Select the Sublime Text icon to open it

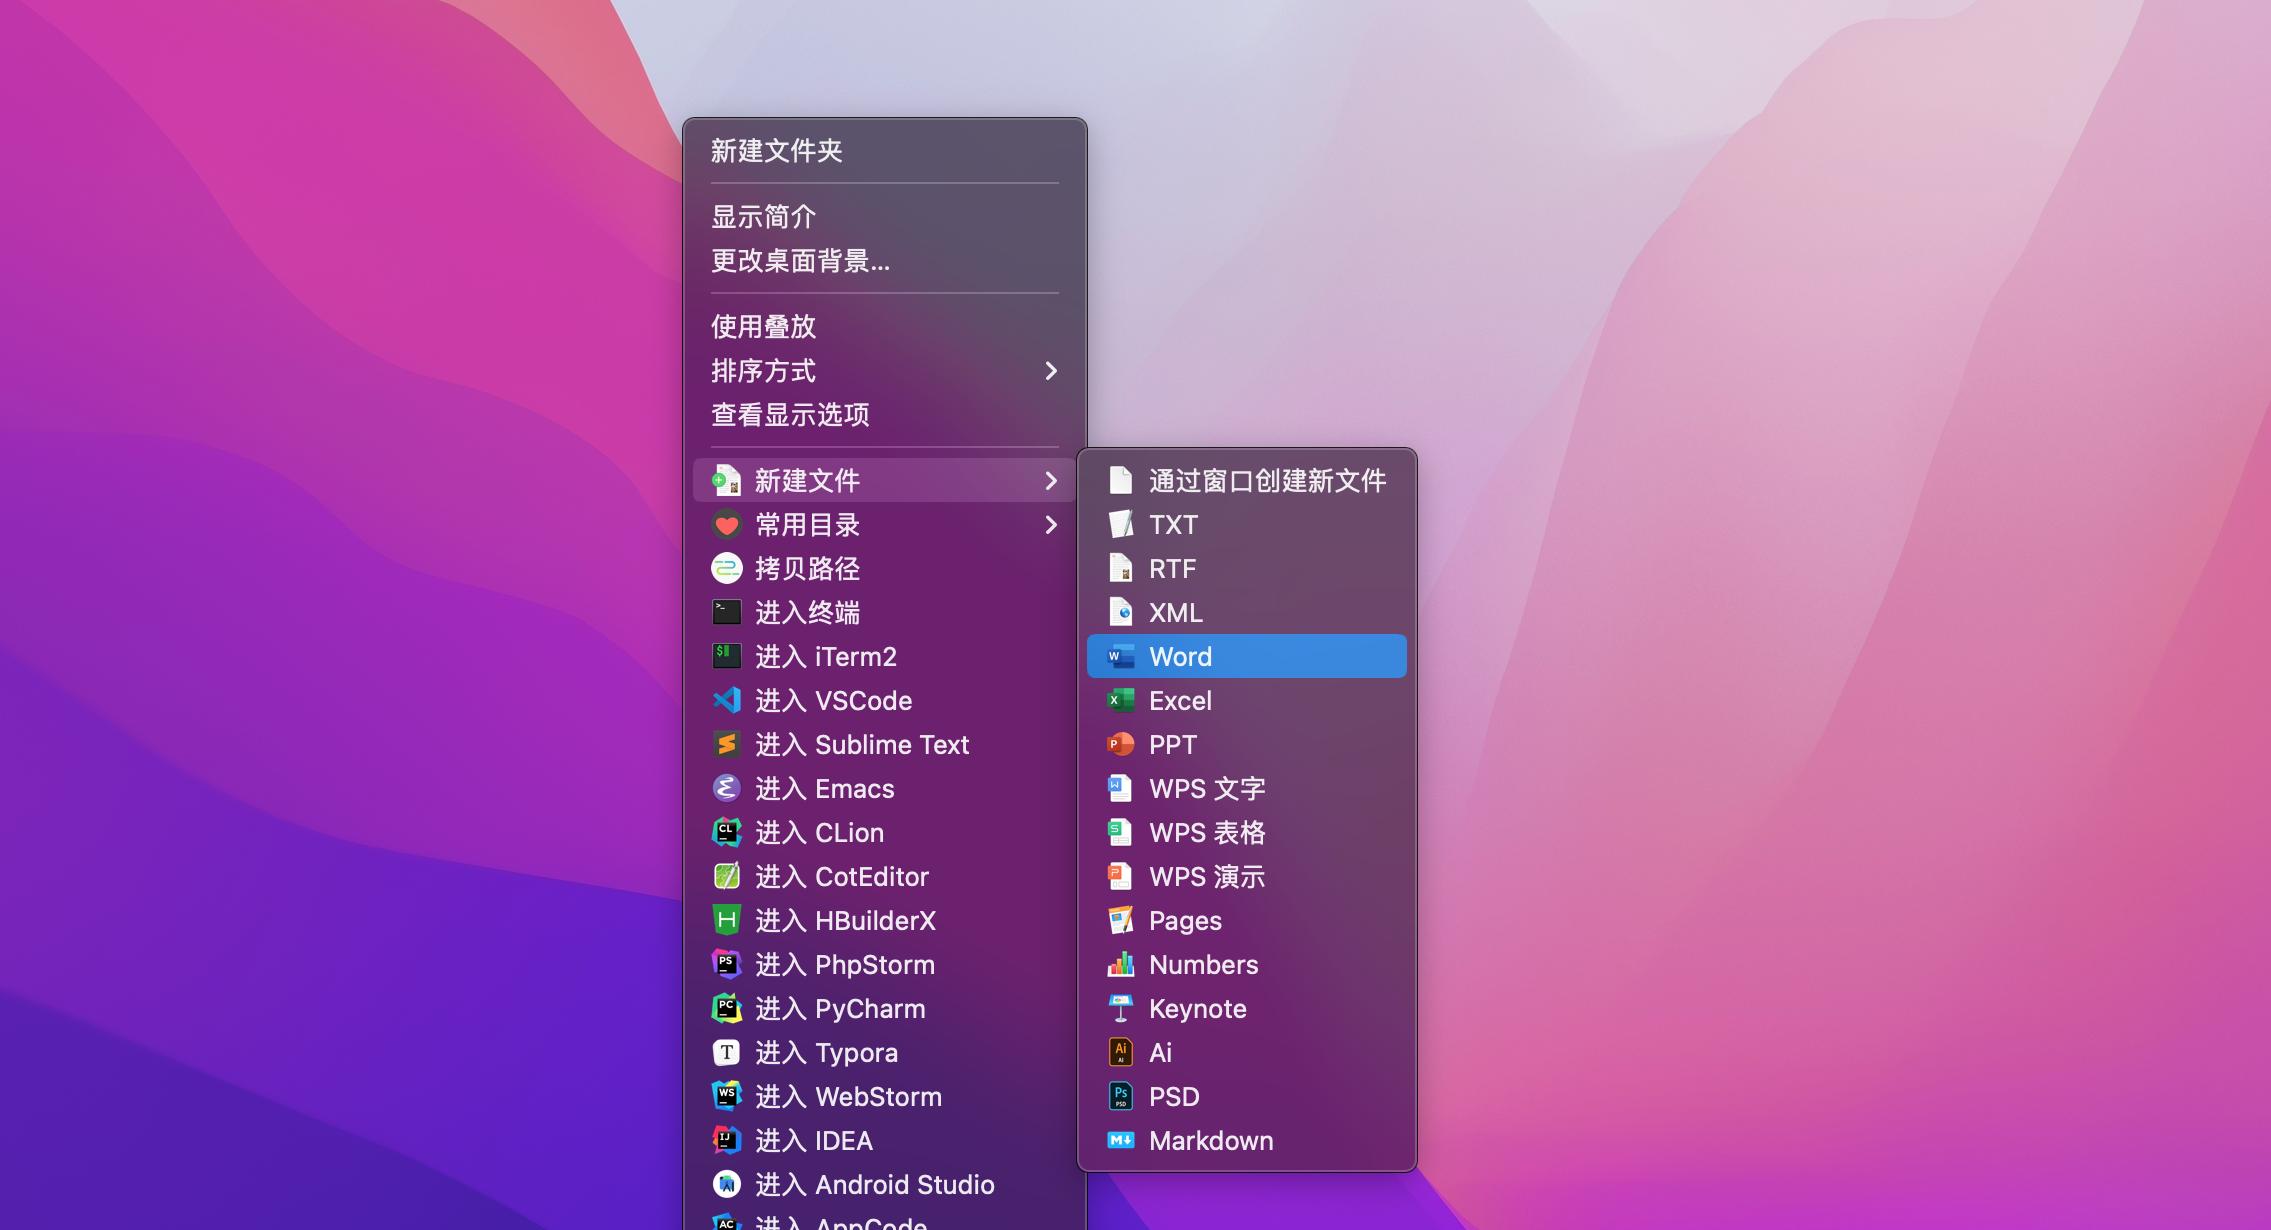coord(727,744)
